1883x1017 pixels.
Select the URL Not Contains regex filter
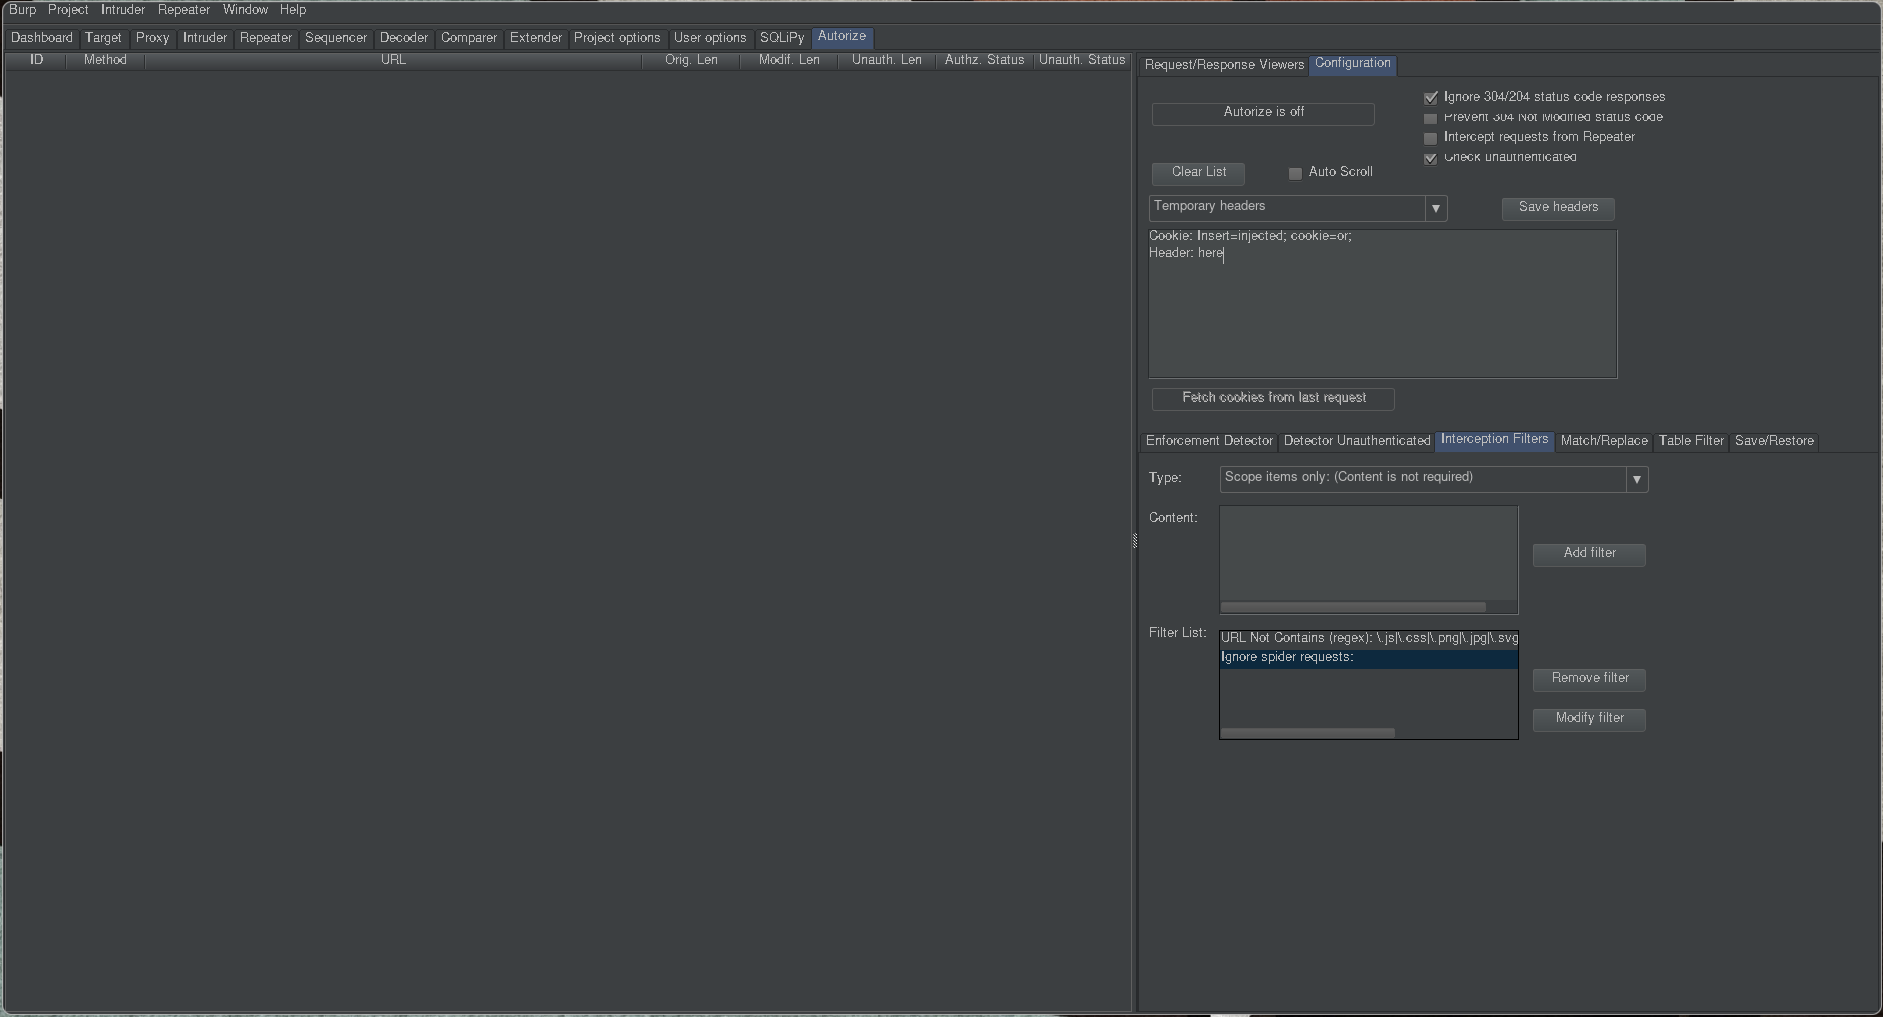1367,638
